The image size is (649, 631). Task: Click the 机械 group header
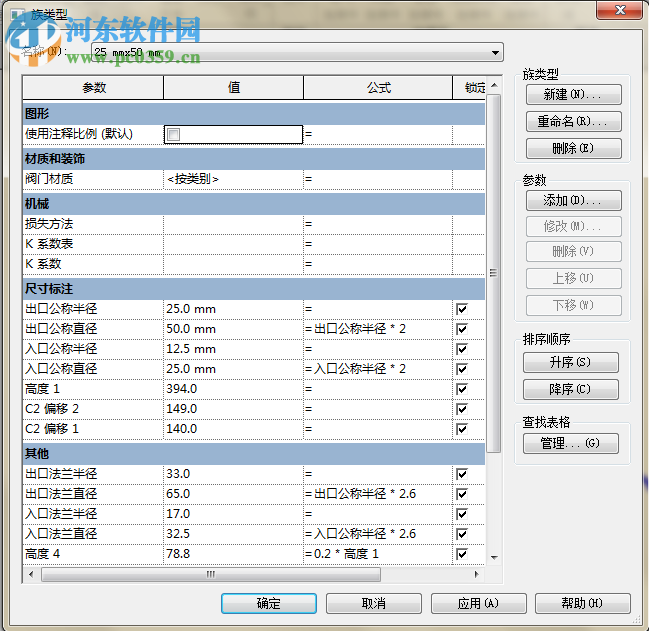click(x=254, y=204)
